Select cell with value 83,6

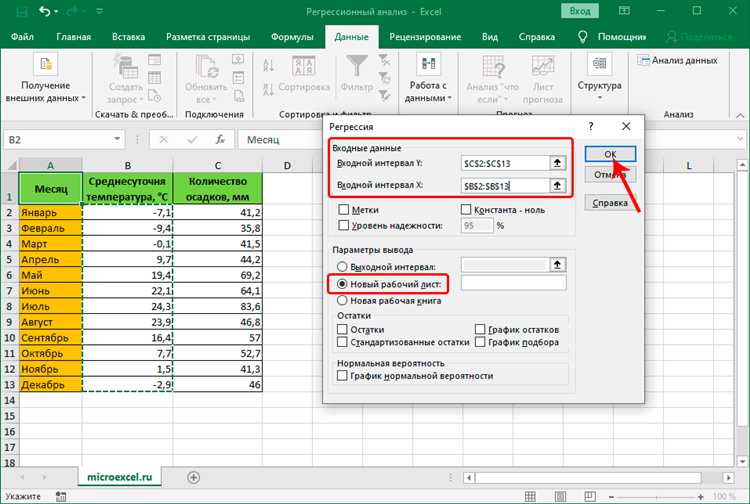pos(218,306)
